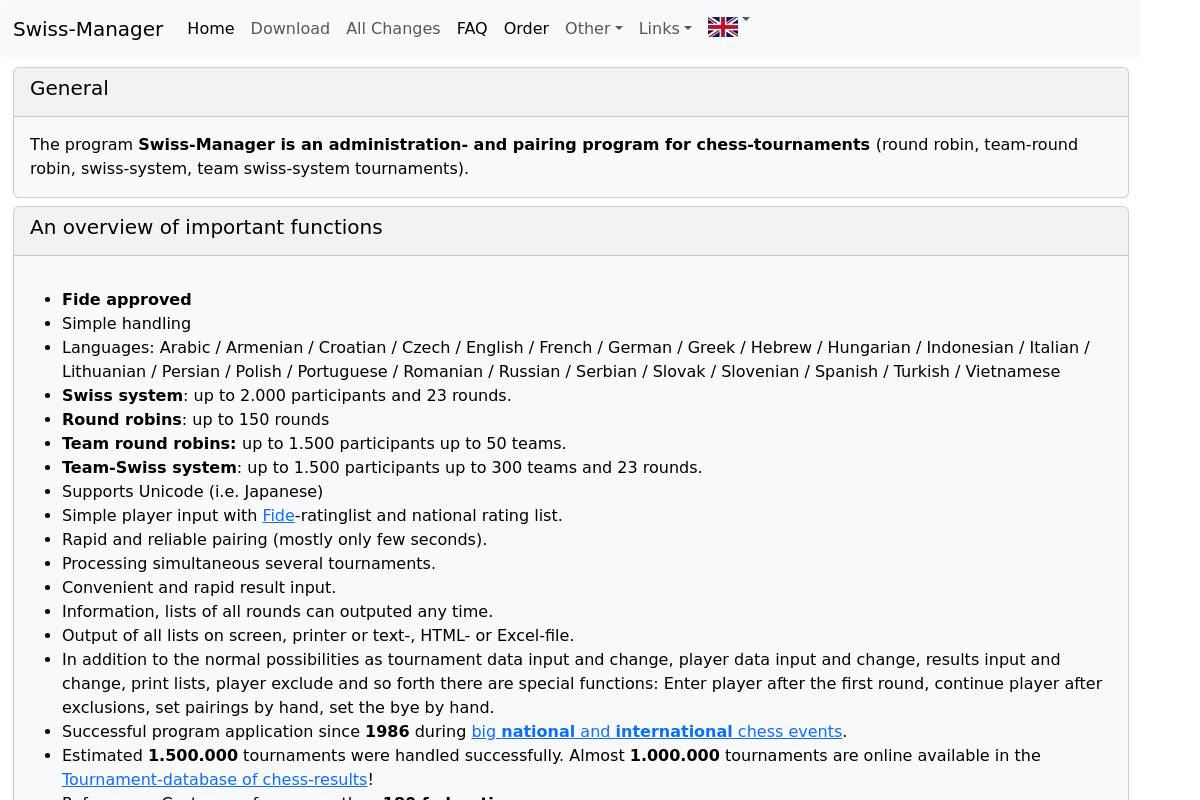Open the Download page
This screenshot has width=1200, height=800.
point(290,29)
